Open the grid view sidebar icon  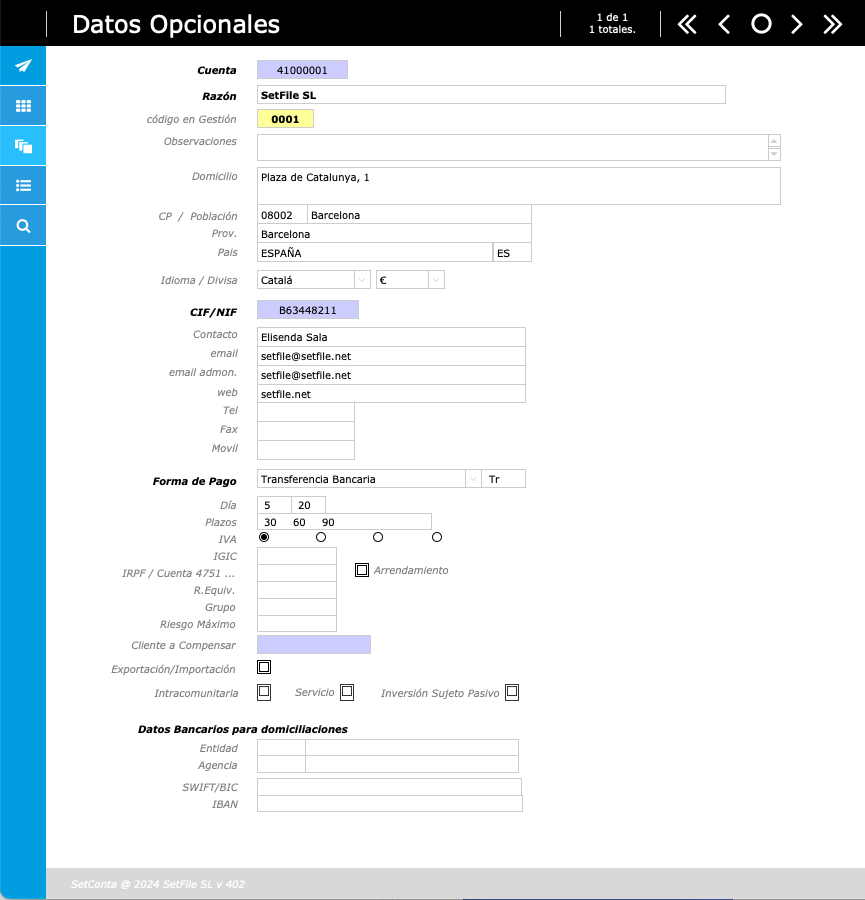[x=23, y=106]
